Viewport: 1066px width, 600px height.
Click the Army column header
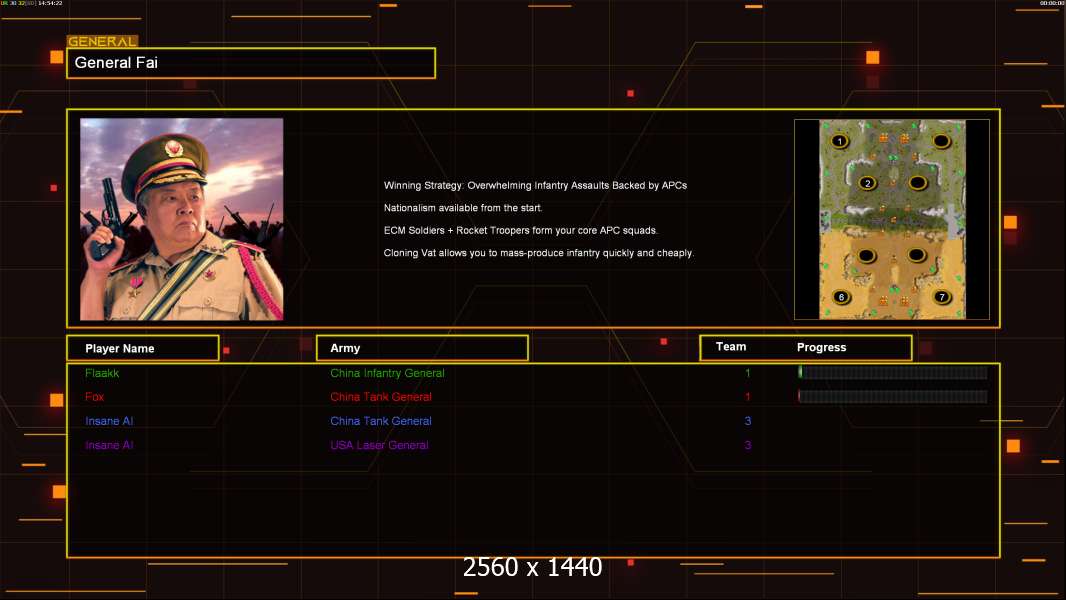(x=422, y=348)
